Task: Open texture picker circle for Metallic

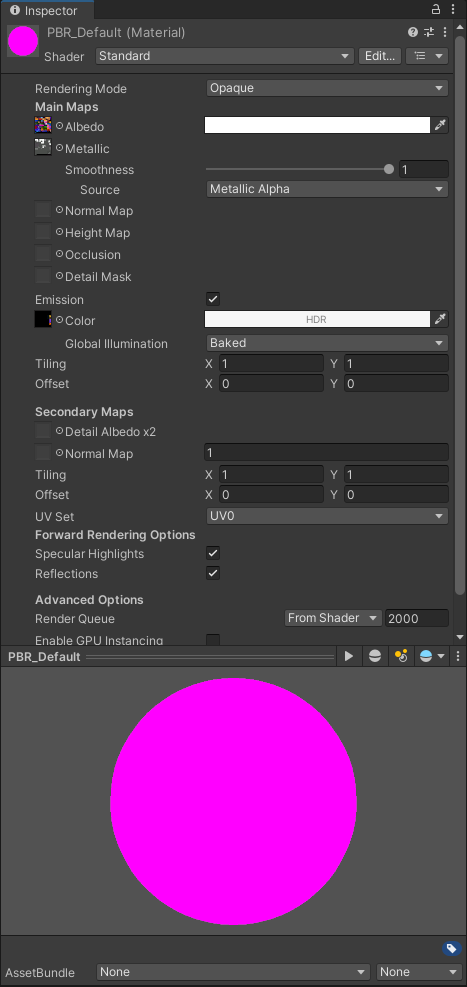Action: click(60, 147)
